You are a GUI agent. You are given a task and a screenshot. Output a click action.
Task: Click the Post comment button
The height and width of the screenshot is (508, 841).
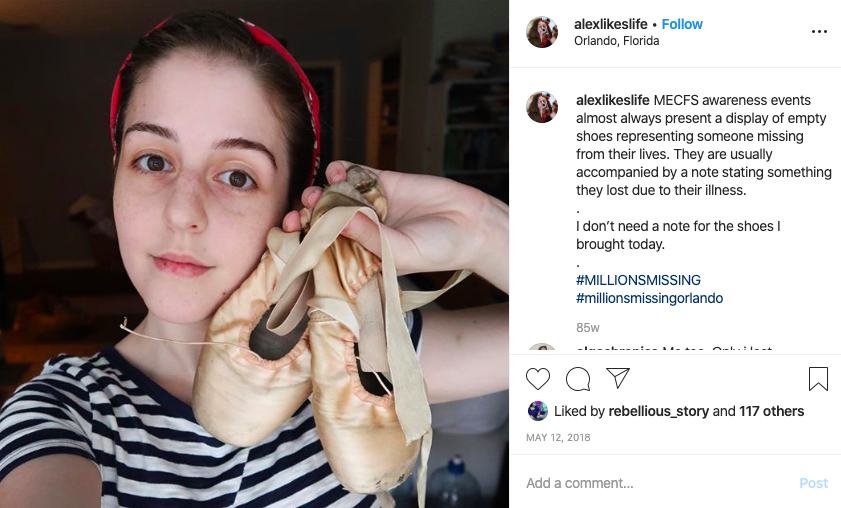pos(813,483)
